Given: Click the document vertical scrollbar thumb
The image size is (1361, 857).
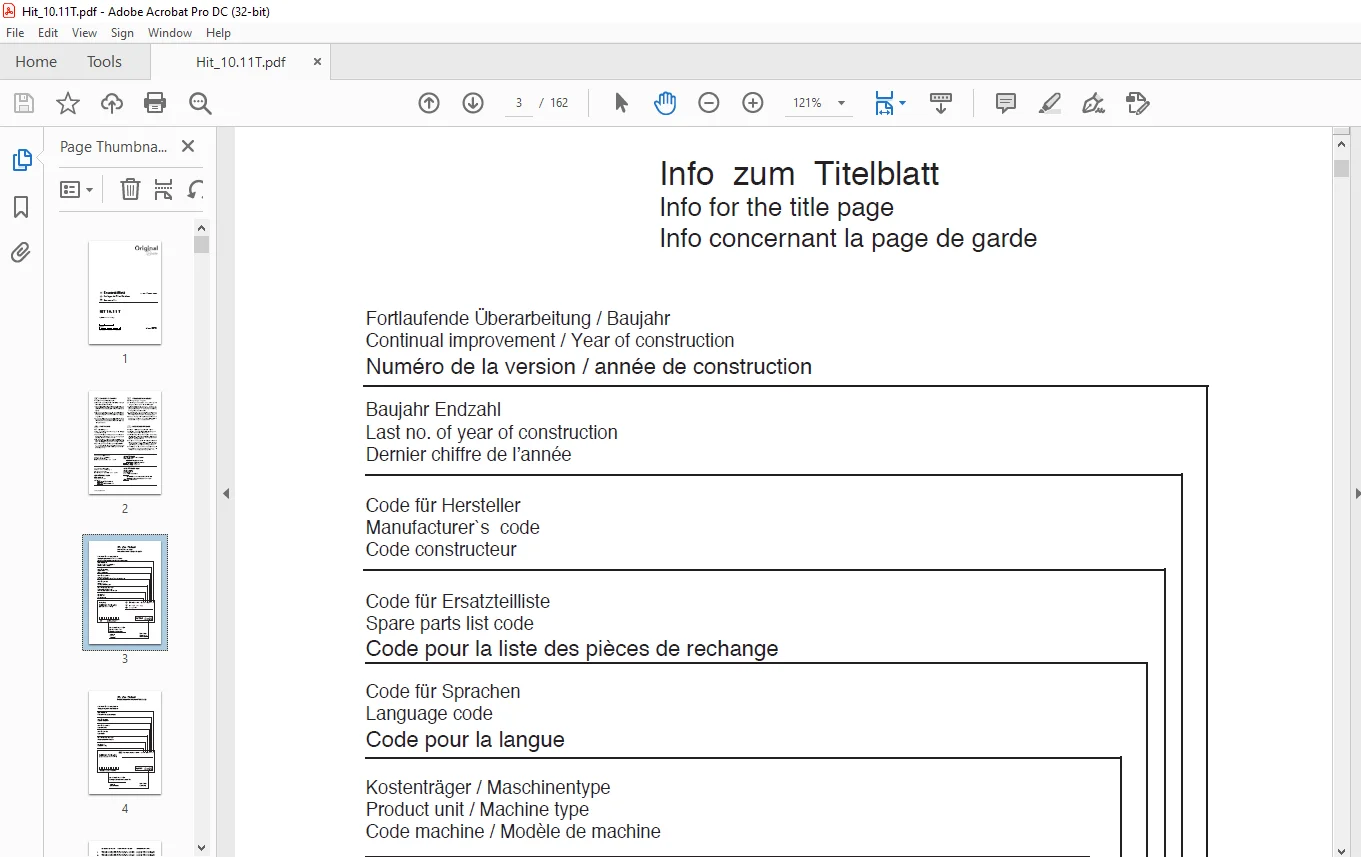Looking at the screenshot, I should (x=1342, y=168).
